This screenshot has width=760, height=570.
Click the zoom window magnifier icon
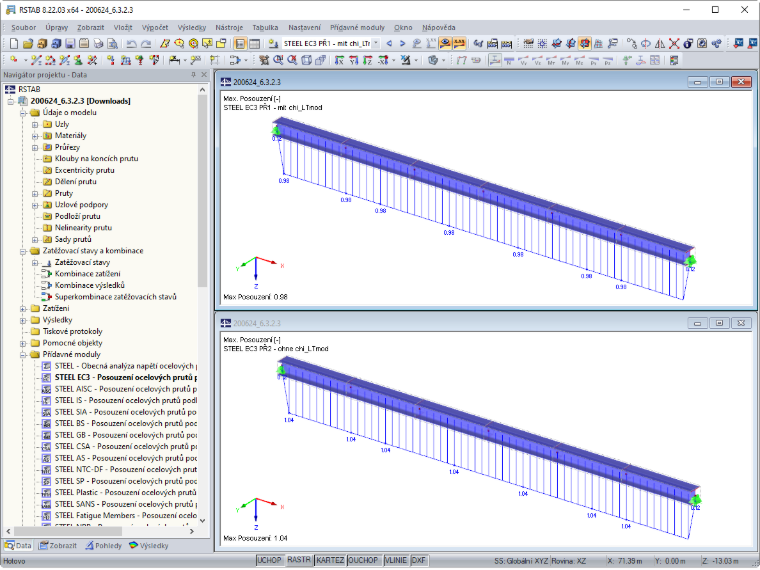[x=278, y=60]
